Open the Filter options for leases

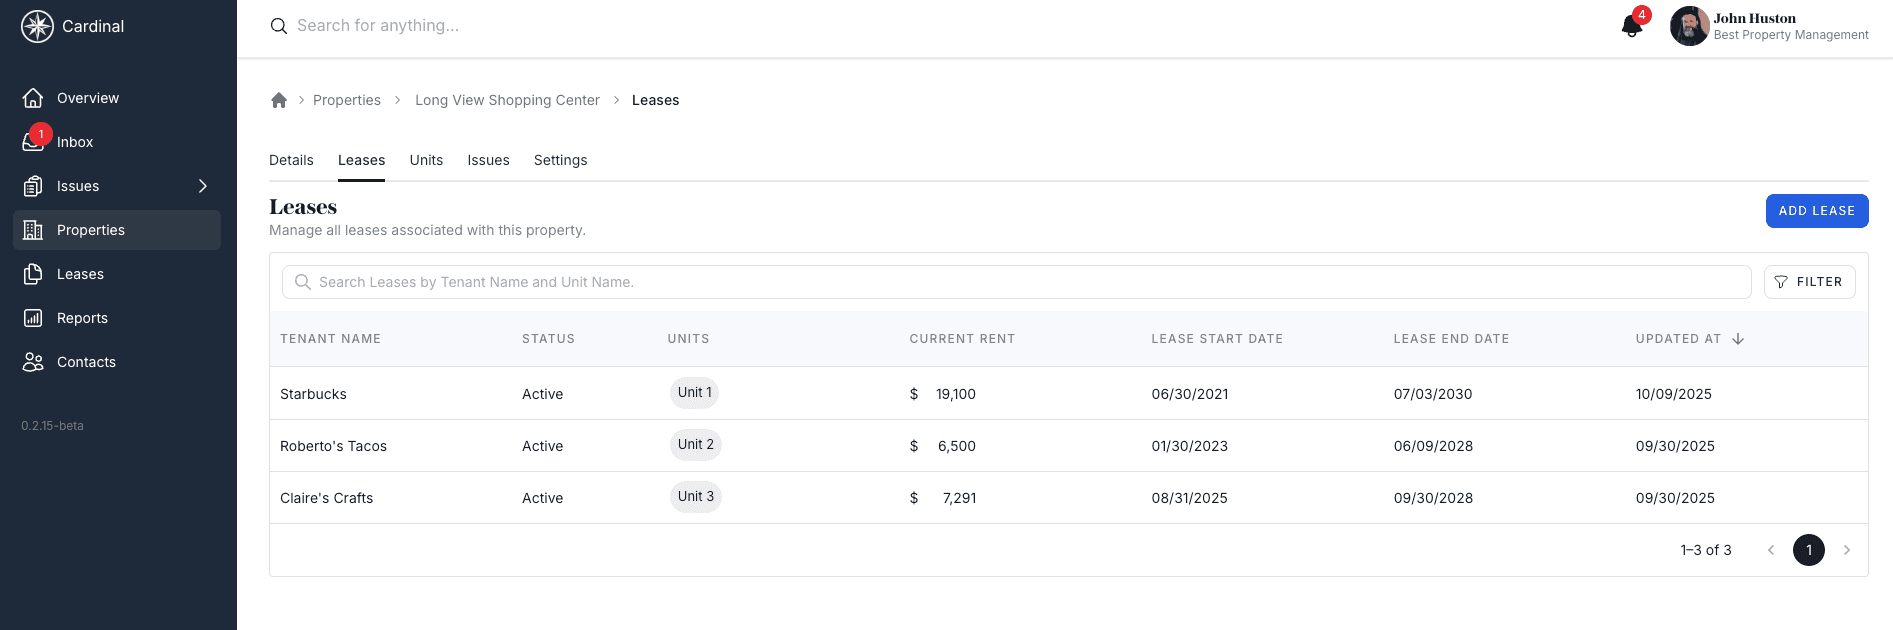(1809, 282)
